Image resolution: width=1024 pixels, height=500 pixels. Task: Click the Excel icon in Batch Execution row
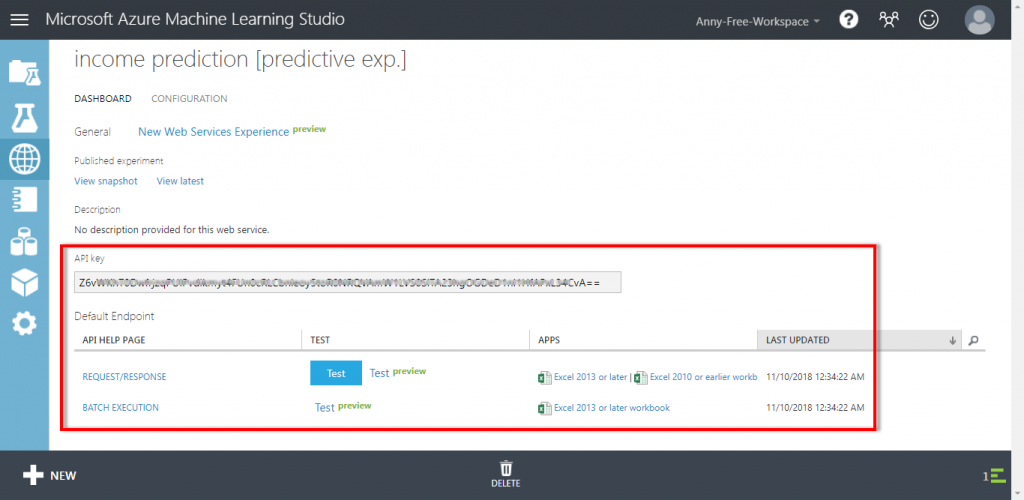(544, 408)
